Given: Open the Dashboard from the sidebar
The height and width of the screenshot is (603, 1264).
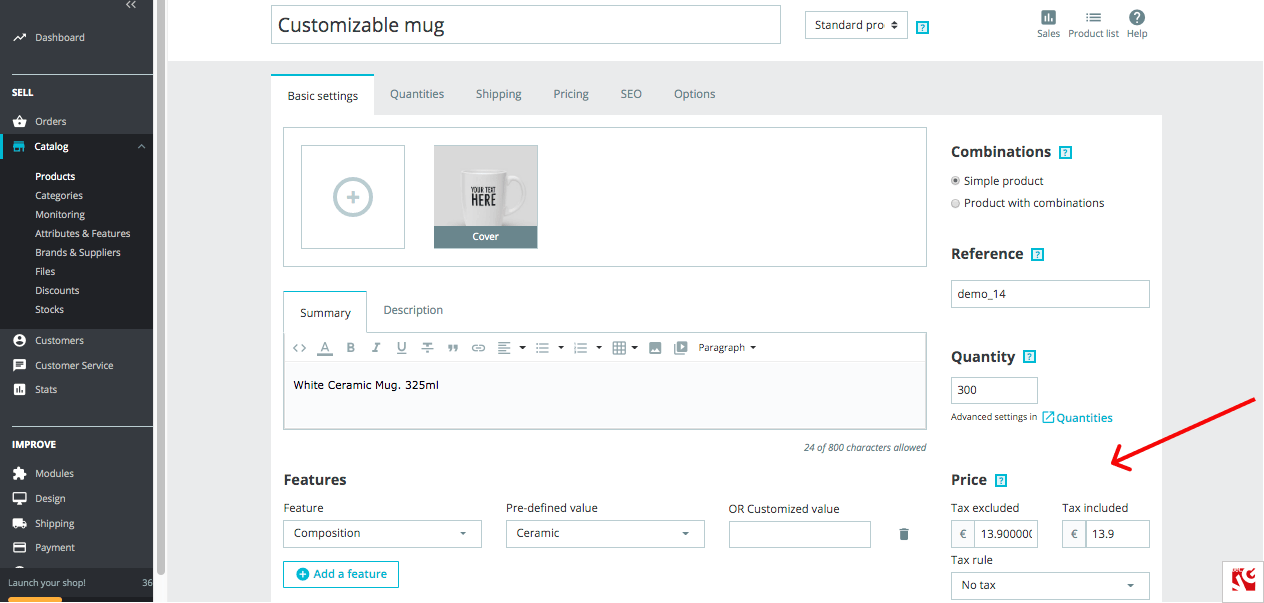Looking at the screenshot, I should pos(59,38).
